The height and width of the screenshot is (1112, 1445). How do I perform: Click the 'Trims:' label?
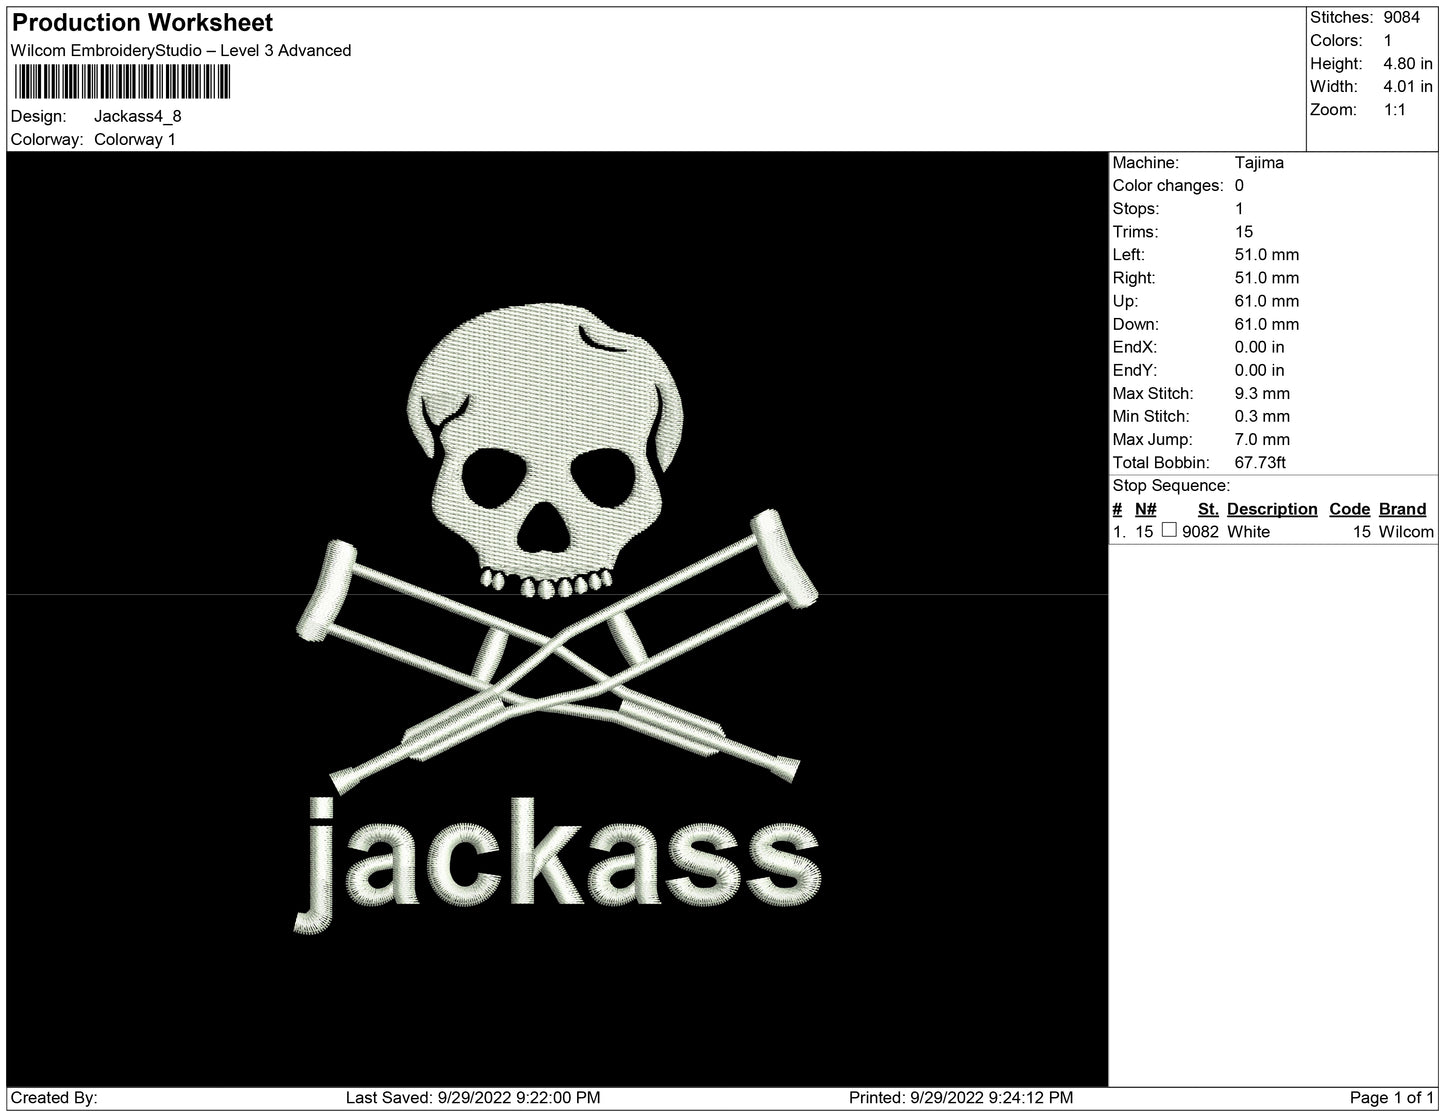[1136, 231]
